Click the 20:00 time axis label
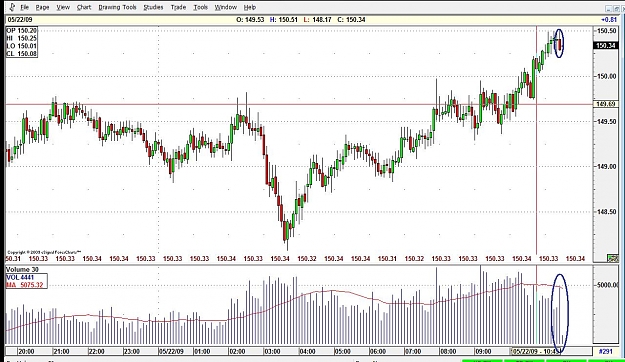625x362 pixels. point(26,351)
